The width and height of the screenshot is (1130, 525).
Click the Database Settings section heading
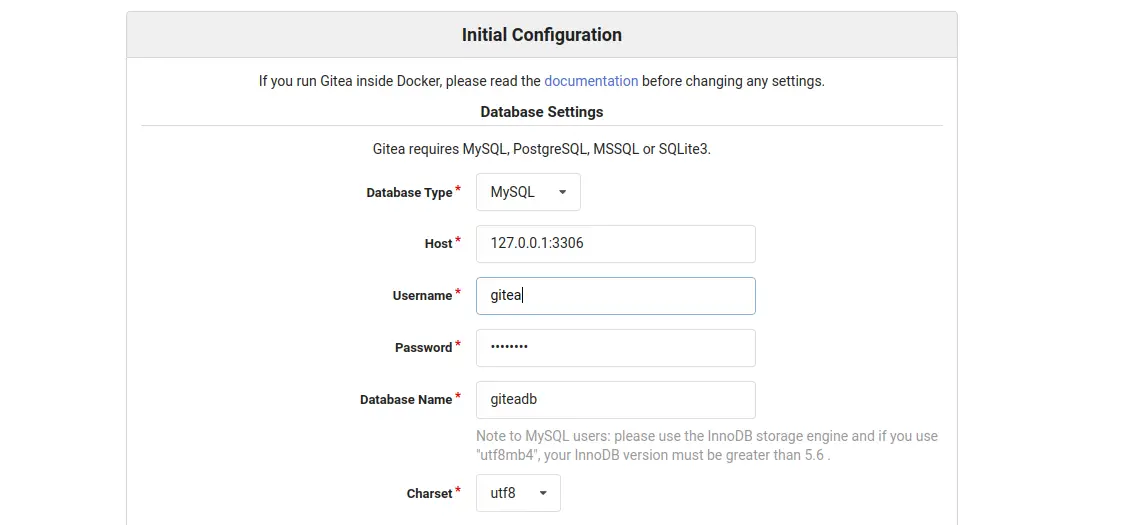click(x=541, y=111)
